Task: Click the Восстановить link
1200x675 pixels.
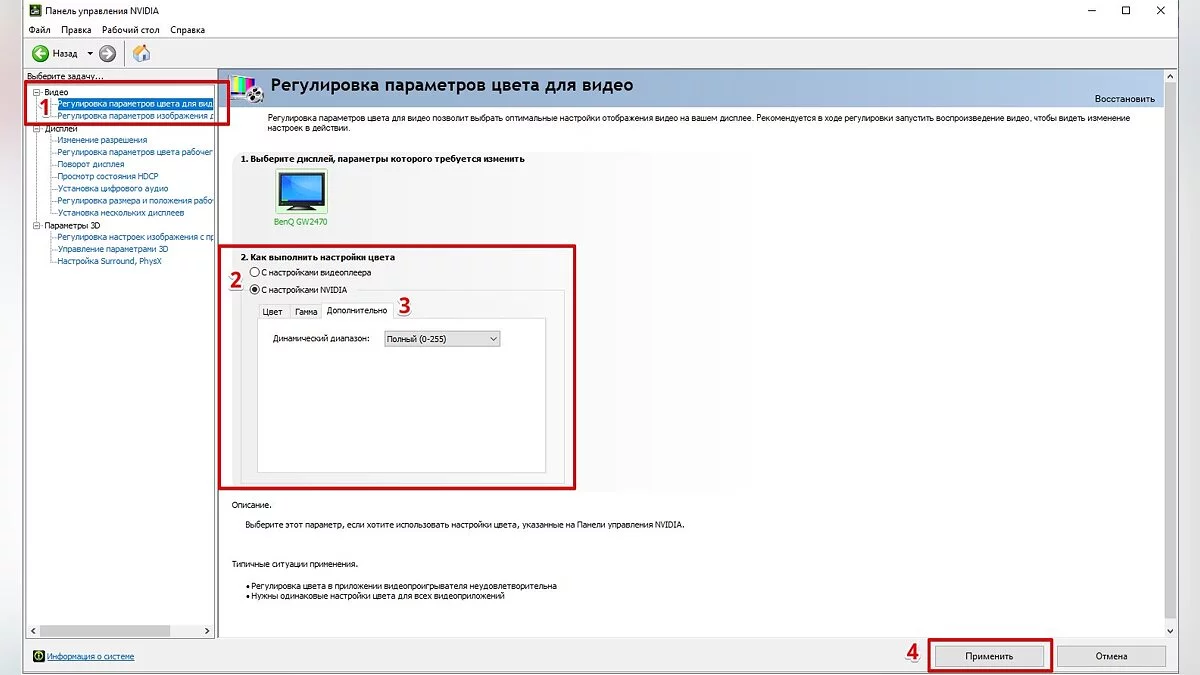Action: pos(1124,99)
